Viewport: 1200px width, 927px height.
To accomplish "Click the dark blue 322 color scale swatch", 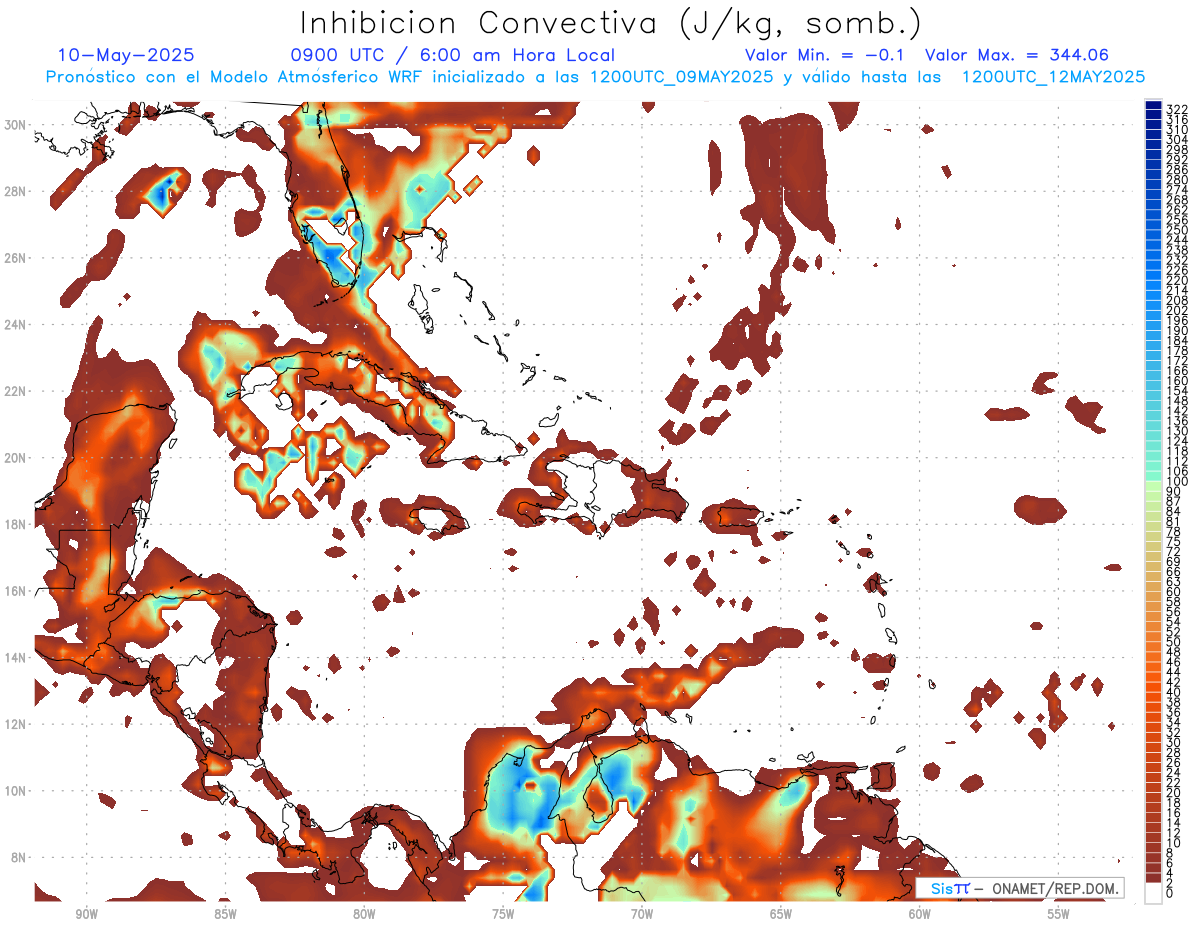I will (x=1153, y=105).
